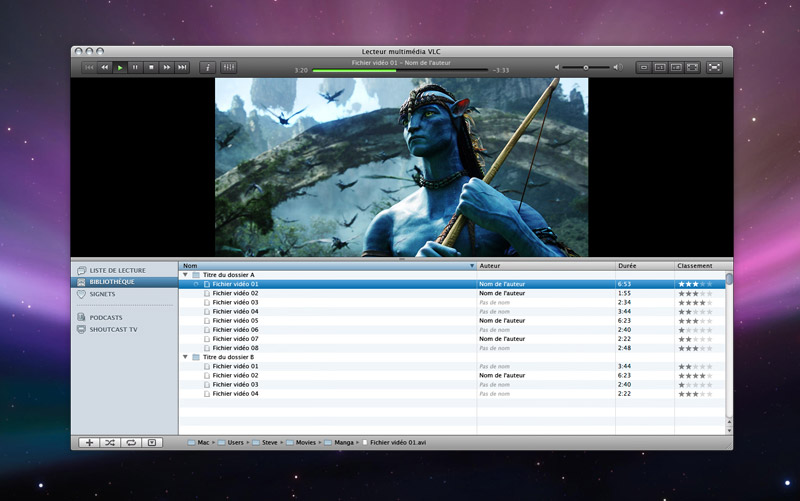Enter fullscreen mode
The height and width of the screenshot is (501, 800).
[714, 67]
